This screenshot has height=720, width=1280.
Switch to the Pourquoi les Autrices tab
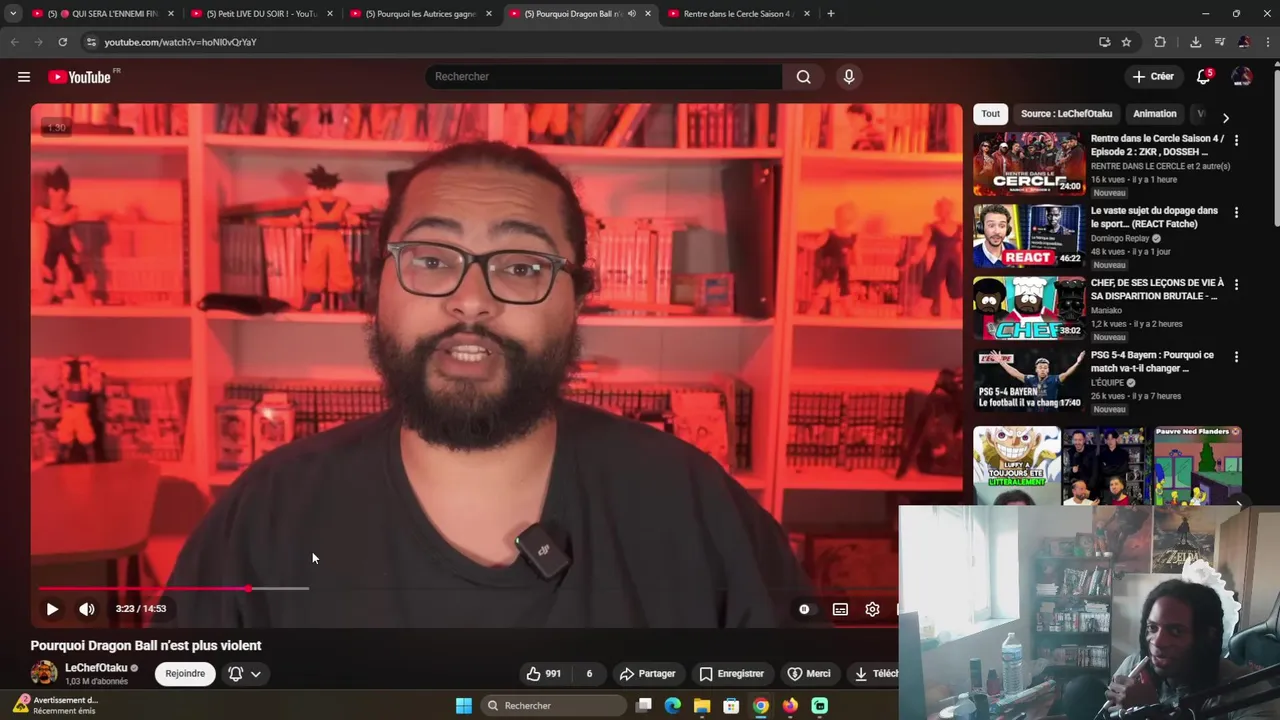(420, 14)
